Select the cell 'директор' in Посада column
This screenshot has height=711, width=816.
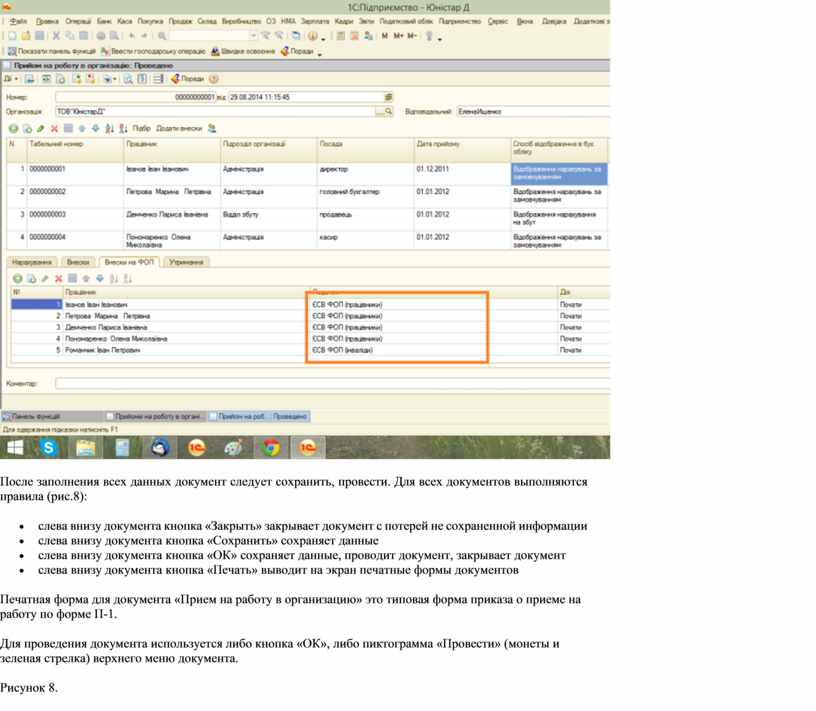(365, 174)
